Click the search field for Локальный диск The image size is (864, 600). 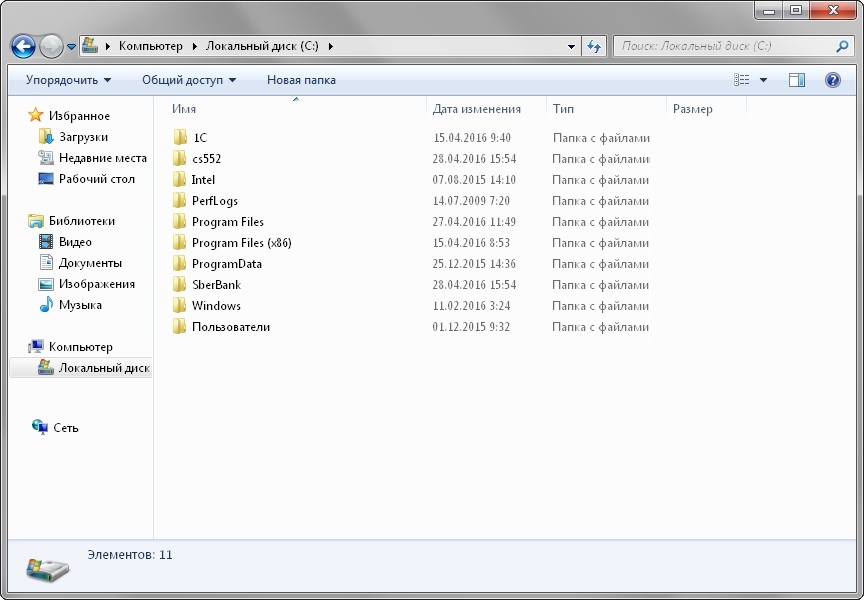pyautogui.click(x=720, y=46)
